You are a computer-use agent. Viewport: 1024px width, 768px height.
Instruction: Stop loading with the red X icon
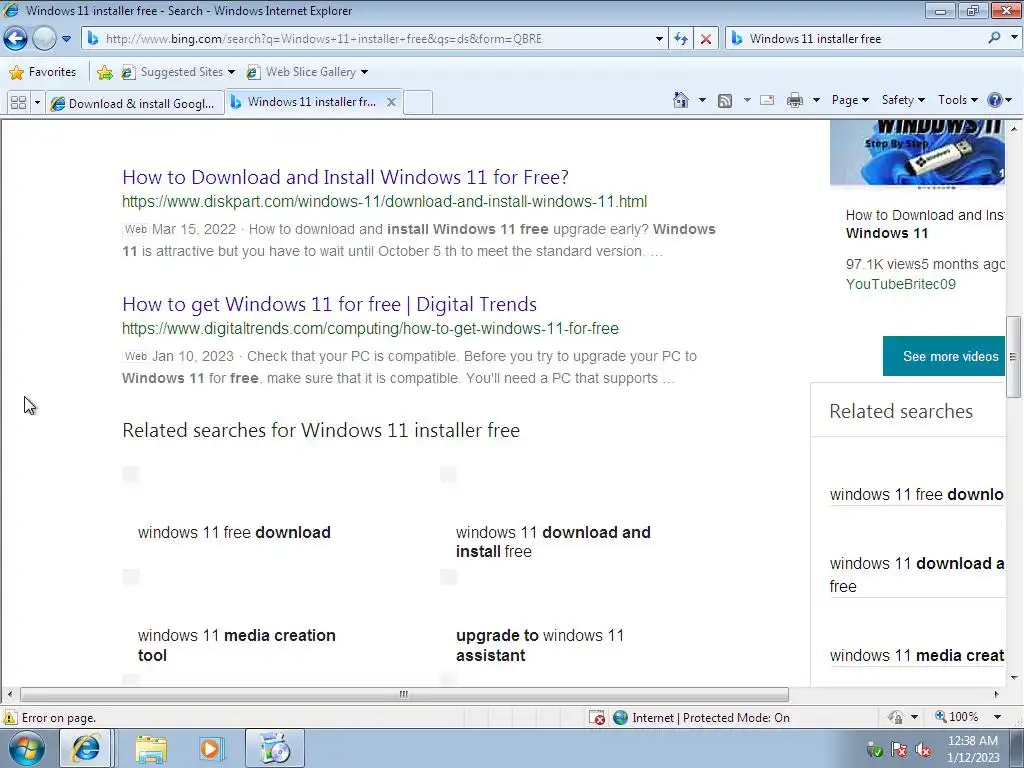706,39
